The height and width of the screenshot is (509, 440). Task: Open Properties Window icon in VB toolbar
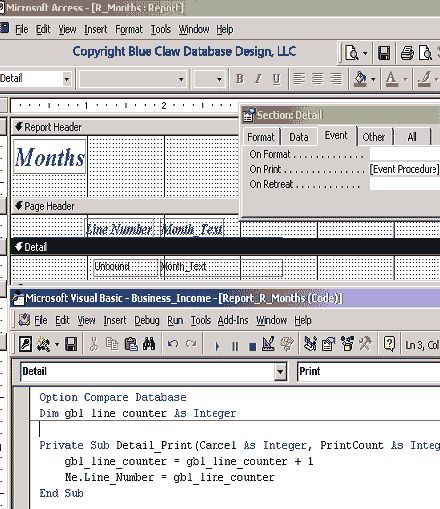(x=328, y=344)
